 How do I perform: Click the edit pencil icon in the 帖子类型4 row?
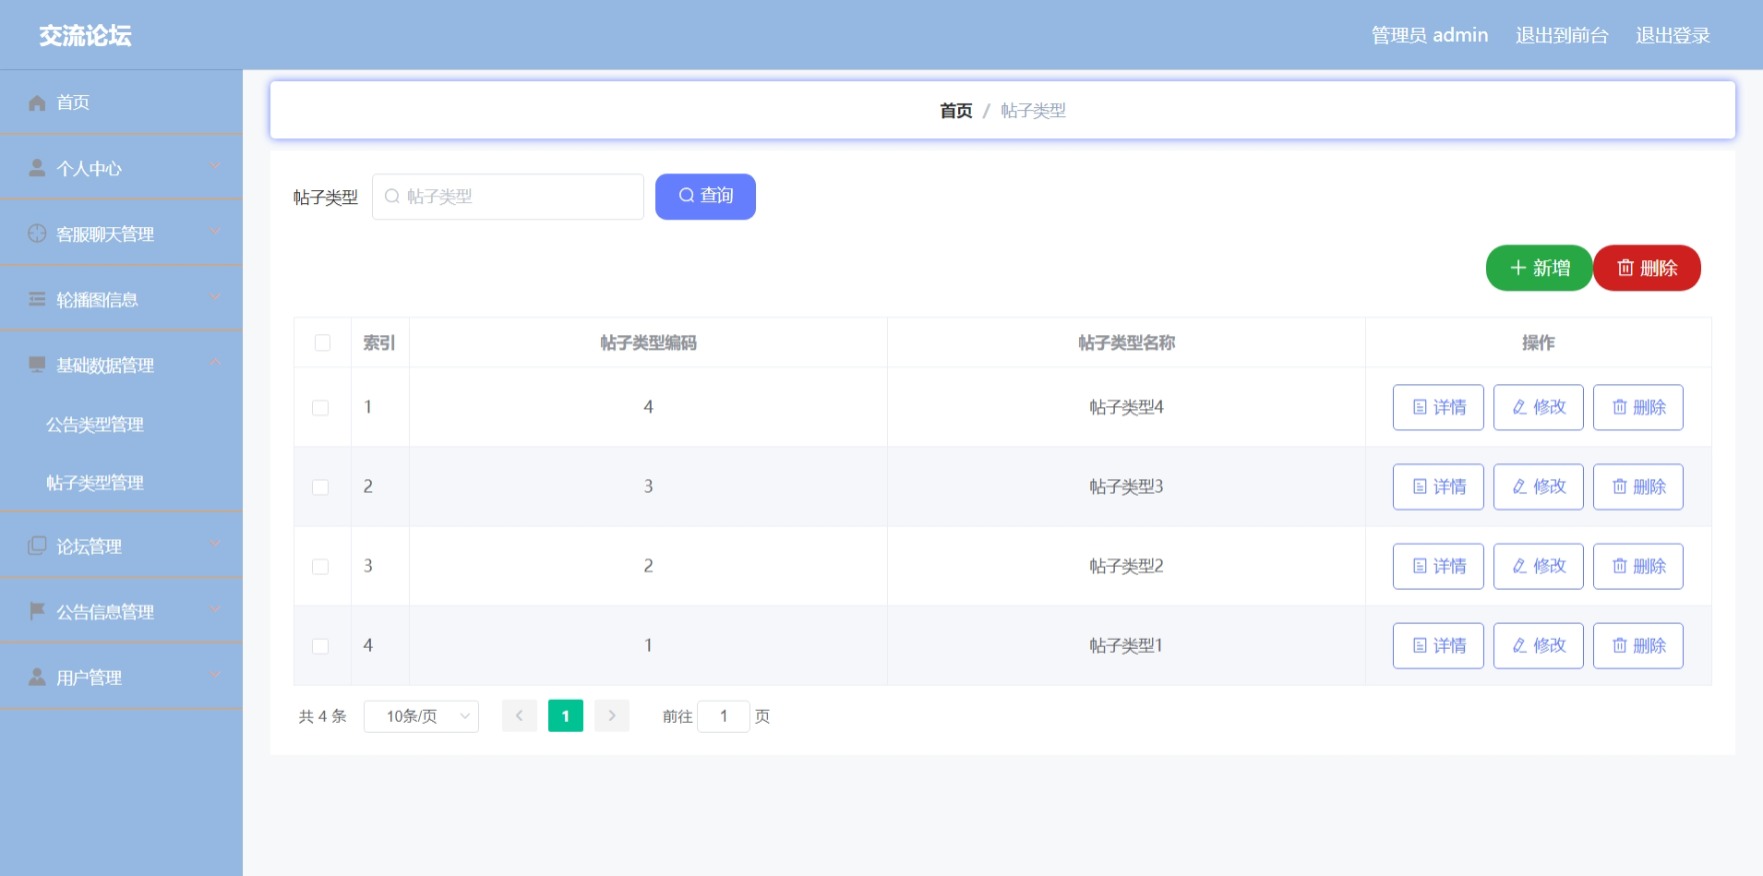click(1520, 407)
